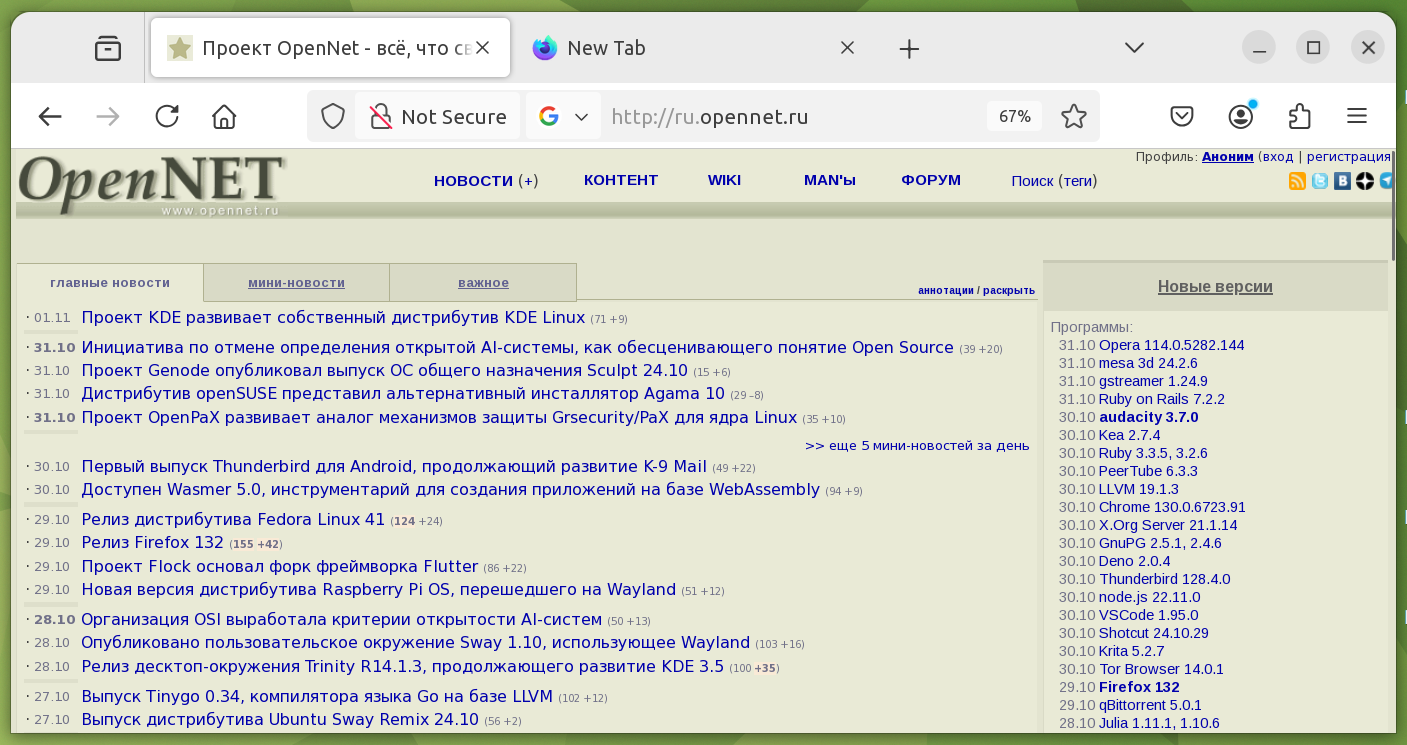This screenshot has height=745, width=1407.
Task: Select the главные новости tab
Action: (110, 283)
